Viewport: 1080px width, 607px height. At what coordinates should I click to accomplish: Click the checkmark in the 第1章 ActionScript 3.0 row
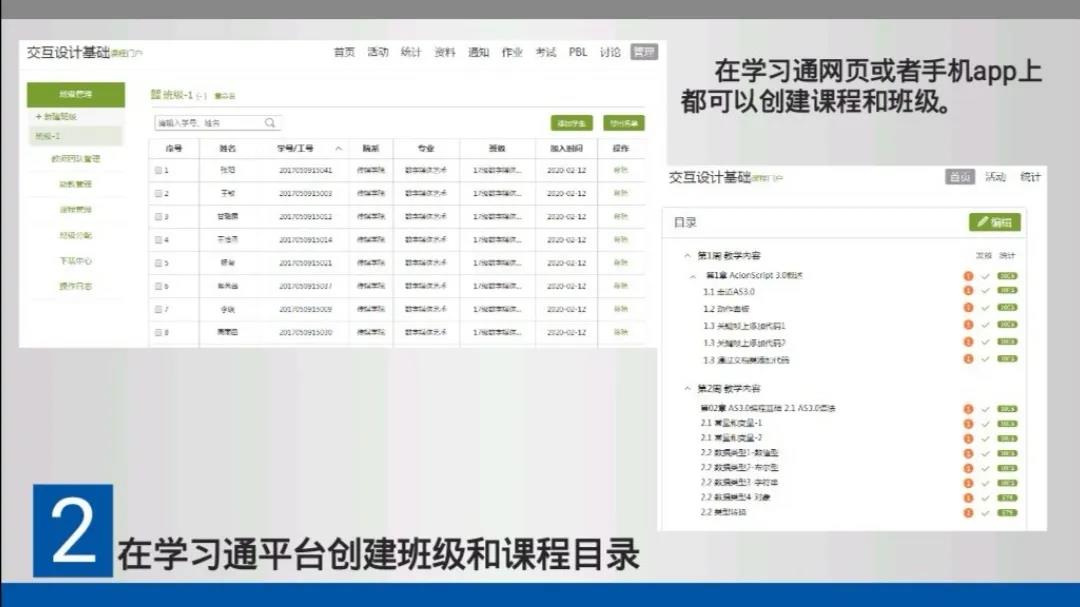(x=986, y=276)
